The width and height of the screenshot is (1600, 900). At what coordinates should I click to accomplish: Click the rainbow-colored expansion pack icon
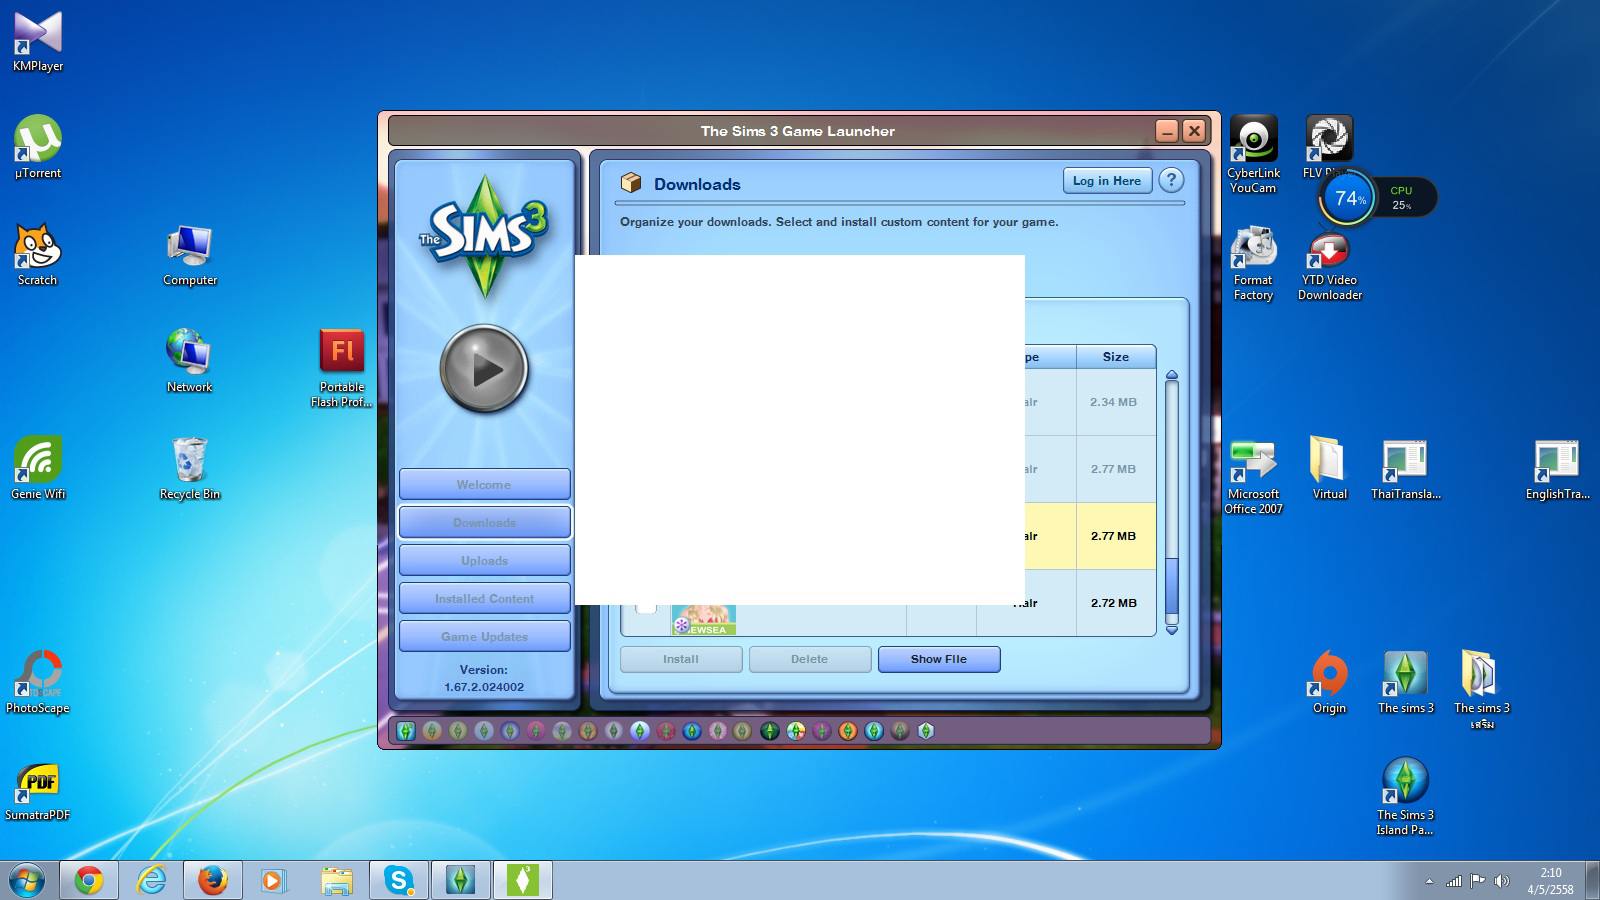coord(796,731)
